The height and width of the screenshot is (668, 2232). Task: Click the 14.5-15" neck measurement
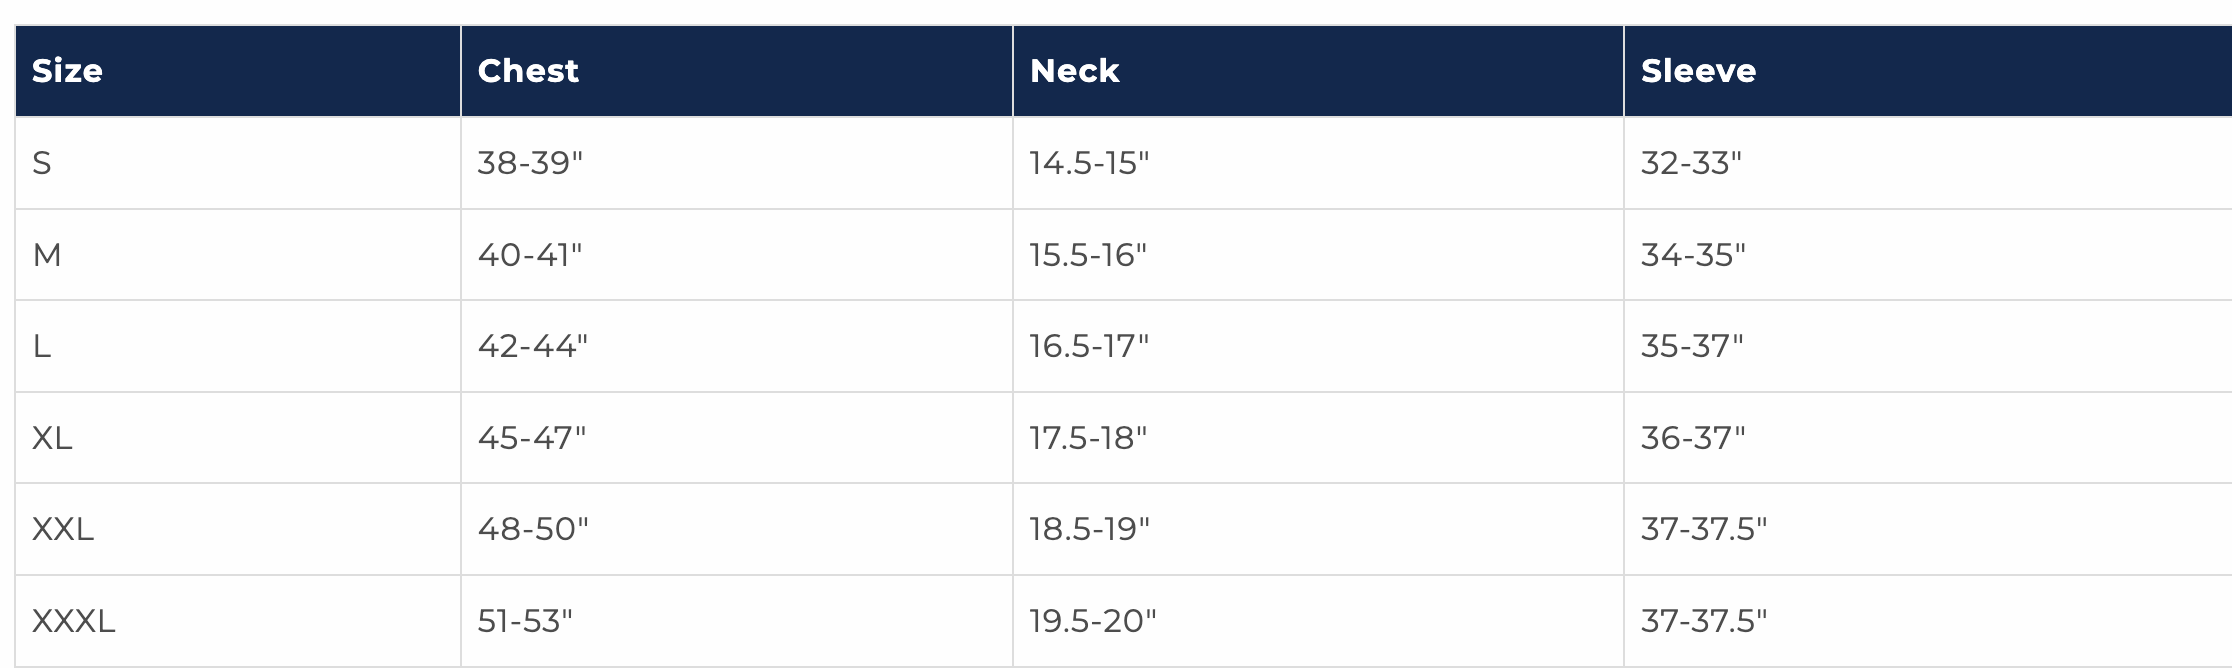[1089, 163]
